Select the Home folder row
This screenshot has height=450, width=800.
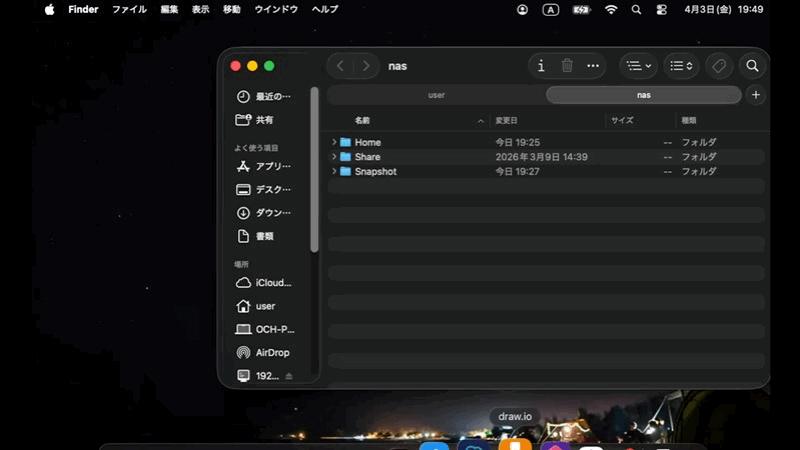click(x=546, y=142)
